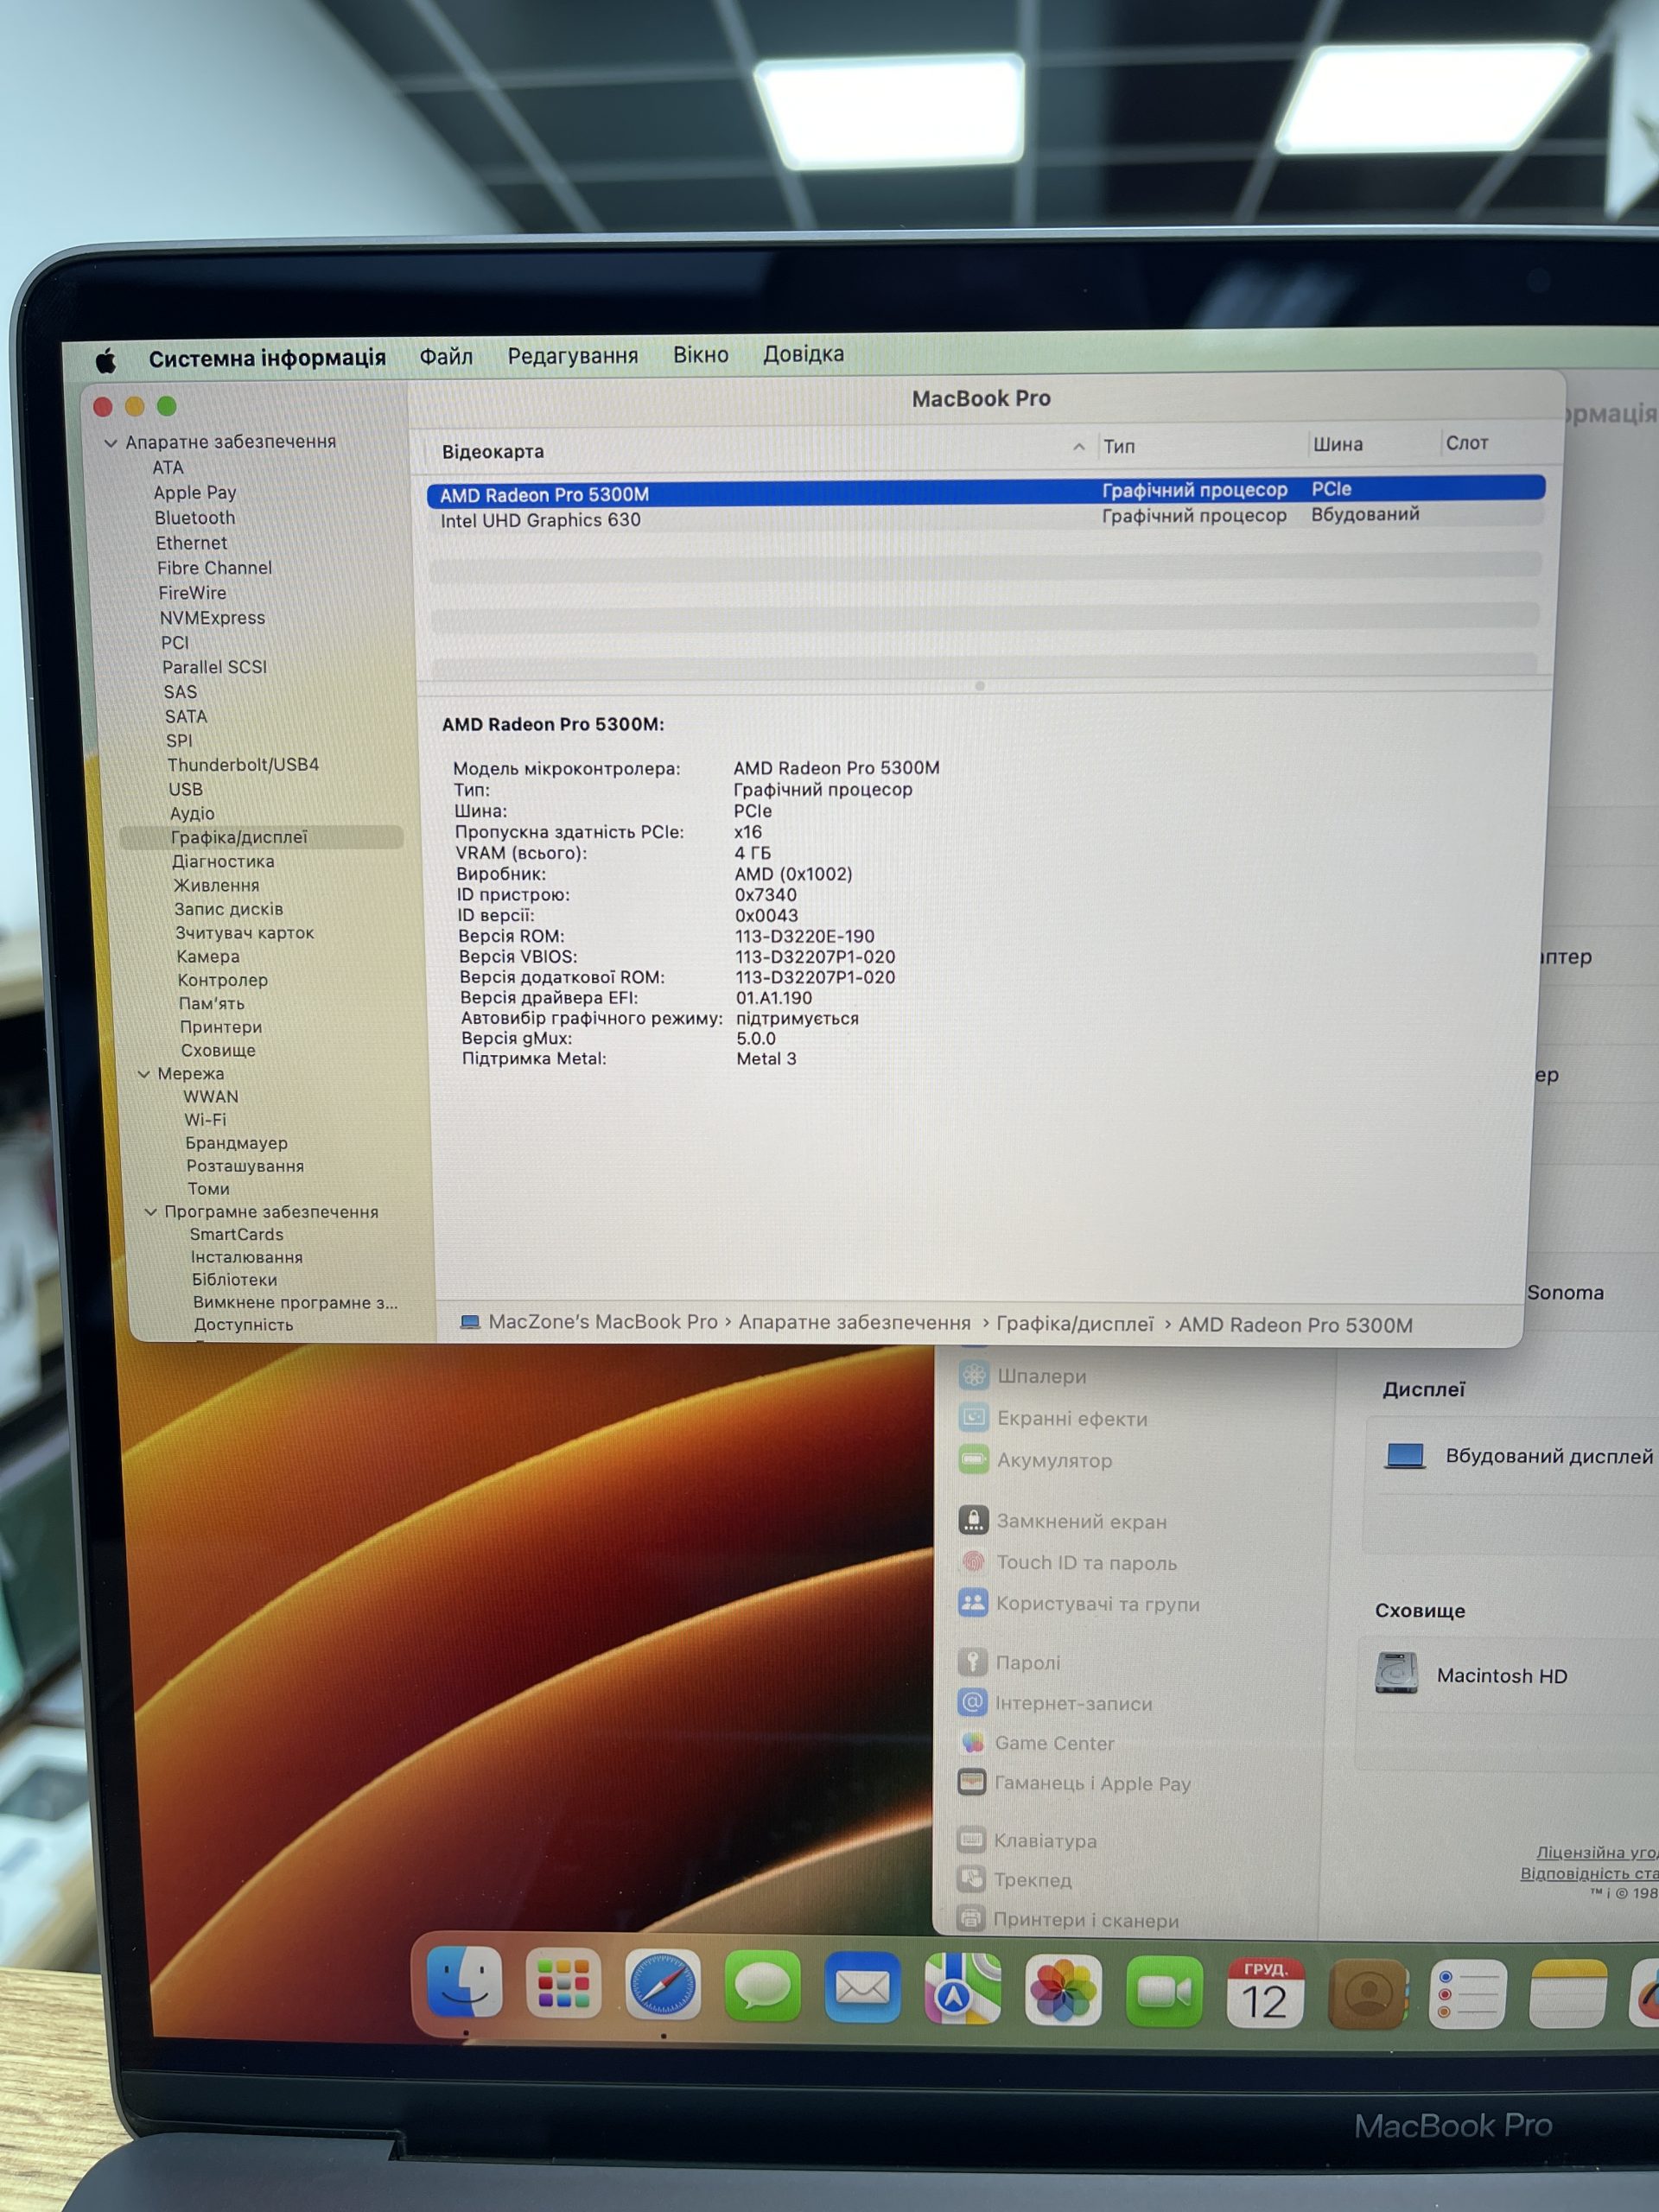Select Живлення in the sidebar
The width and height of the screenshot is (1659, 2212).
tap(216, 885)
